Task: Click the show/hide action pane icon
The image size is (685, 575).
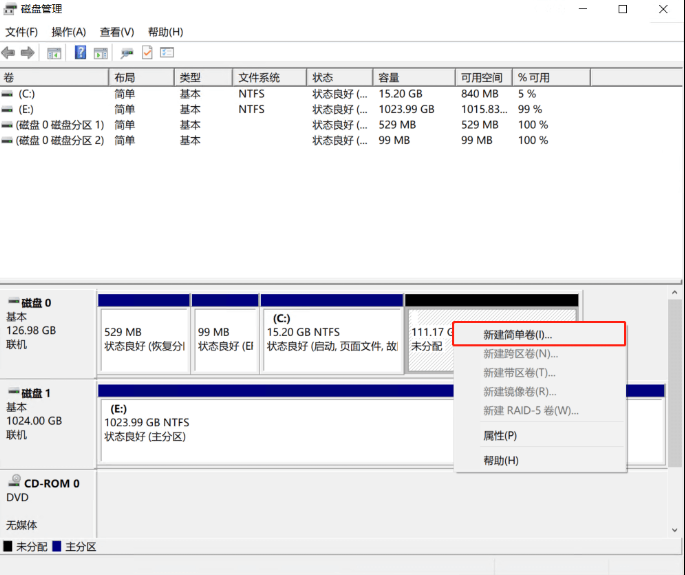Action: coord(100,53)
